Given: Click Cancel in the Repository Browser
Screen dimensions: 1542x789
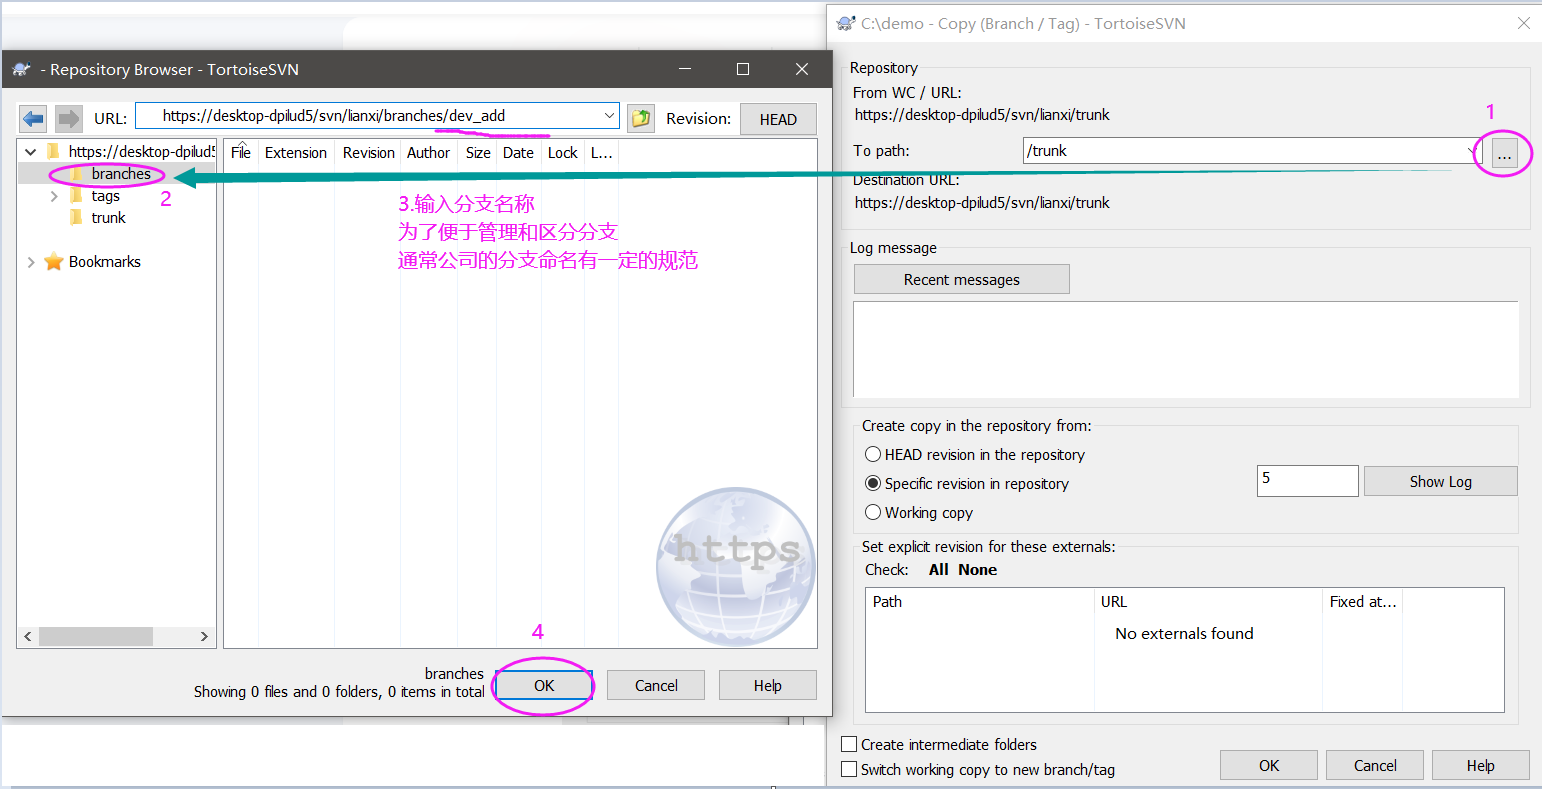Looking at the screenshot, I should (656, 685).
